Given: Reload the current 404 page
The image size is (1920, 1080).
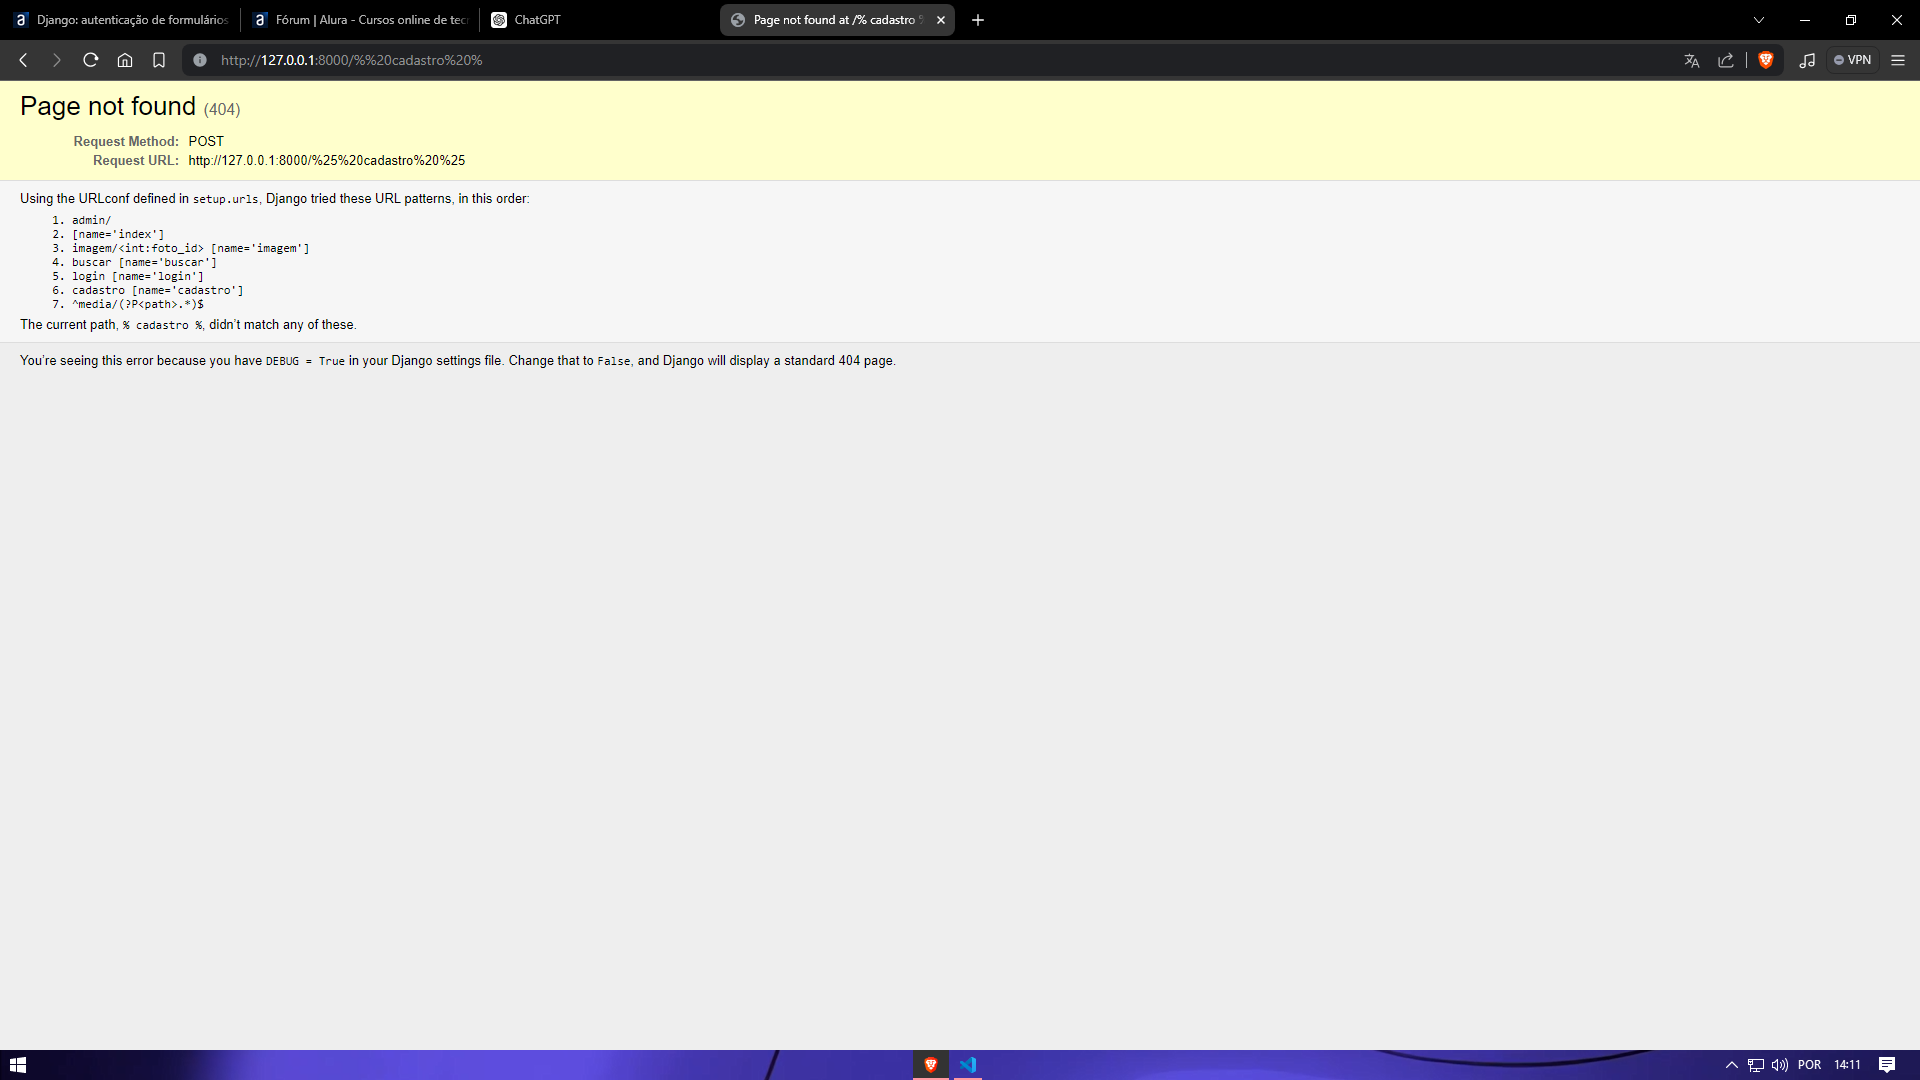Looking at the screenshot, I should point(91,60).
